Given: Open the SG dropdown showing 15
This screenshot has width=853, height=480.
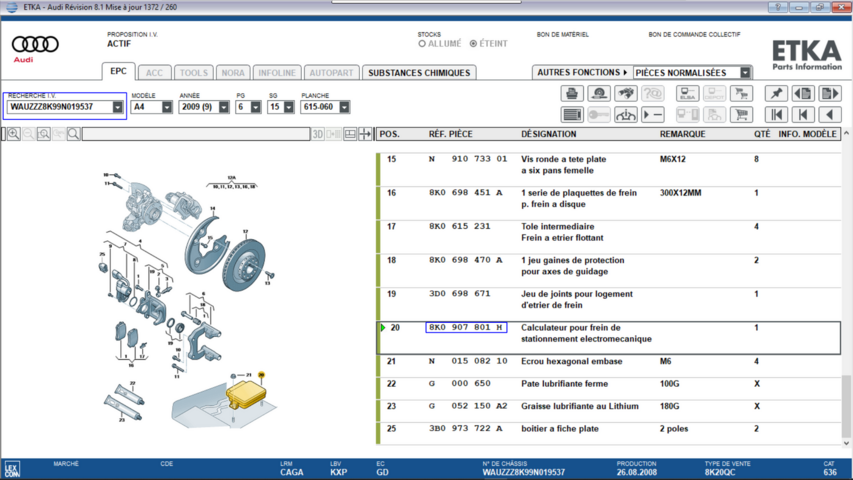Looking at the screenshot, I should point(289,107).
